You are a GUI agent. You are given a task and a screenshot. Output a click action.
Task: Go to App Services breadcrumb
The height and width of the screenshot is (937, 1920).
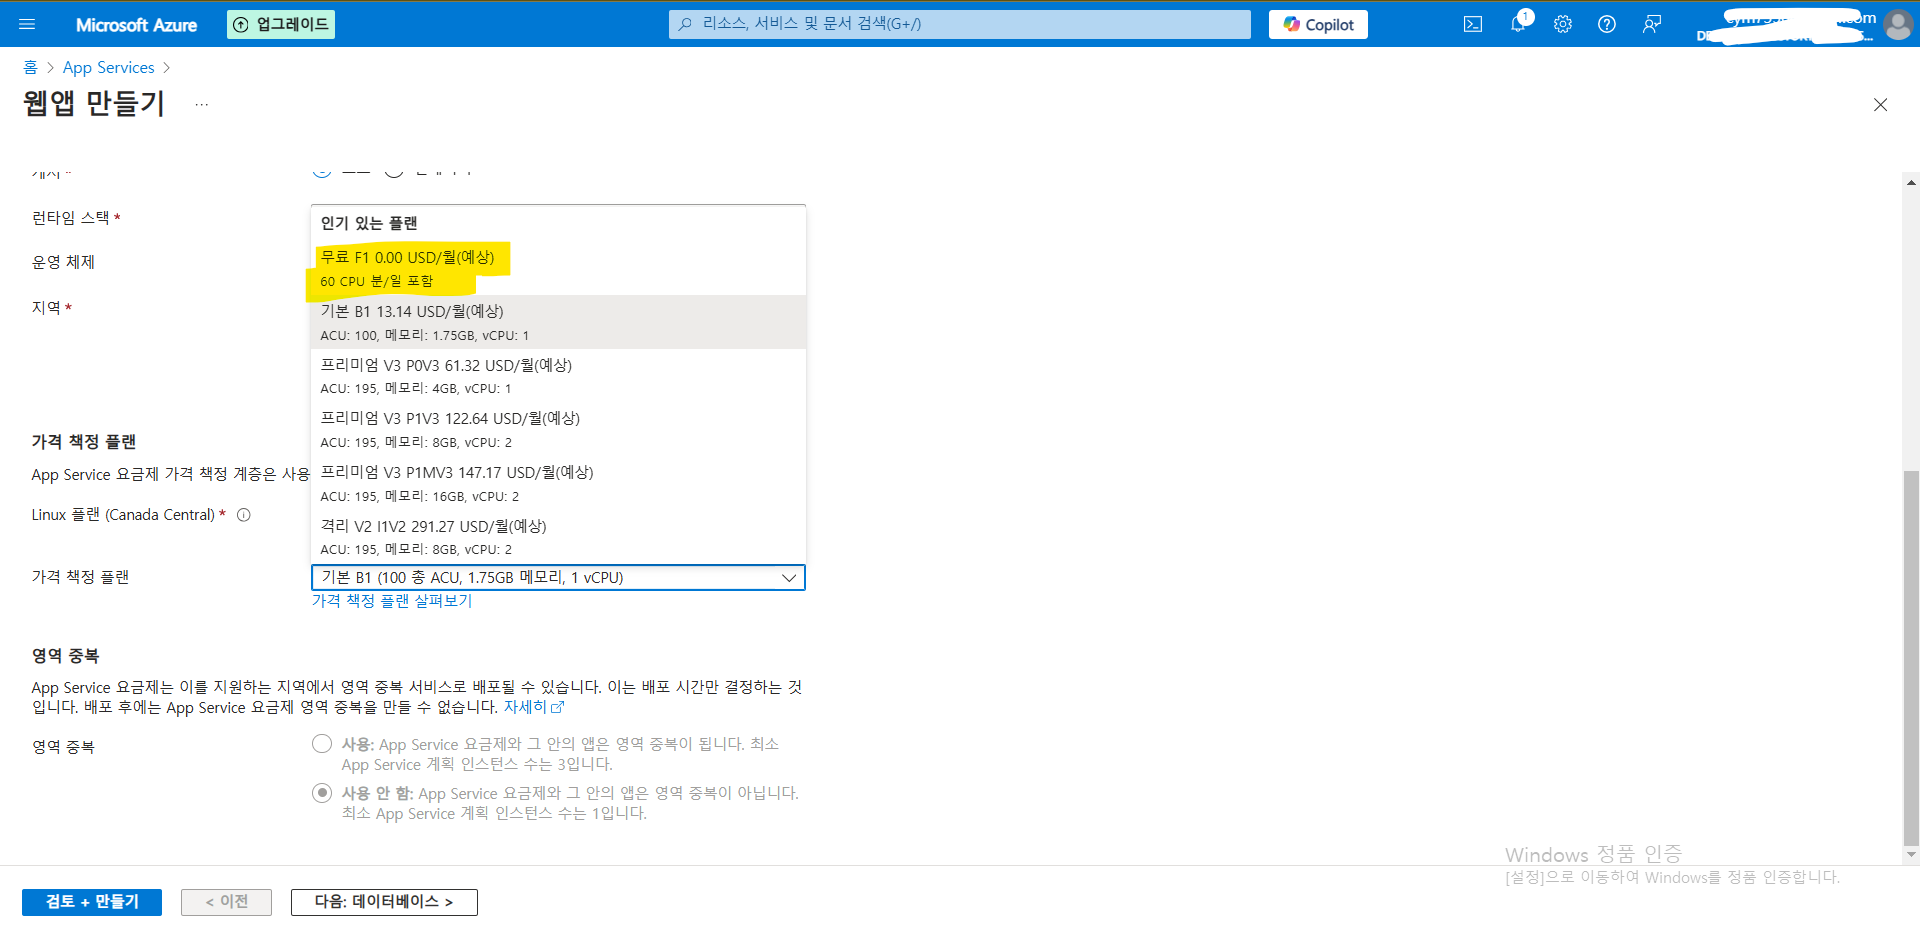coord(109,67)
